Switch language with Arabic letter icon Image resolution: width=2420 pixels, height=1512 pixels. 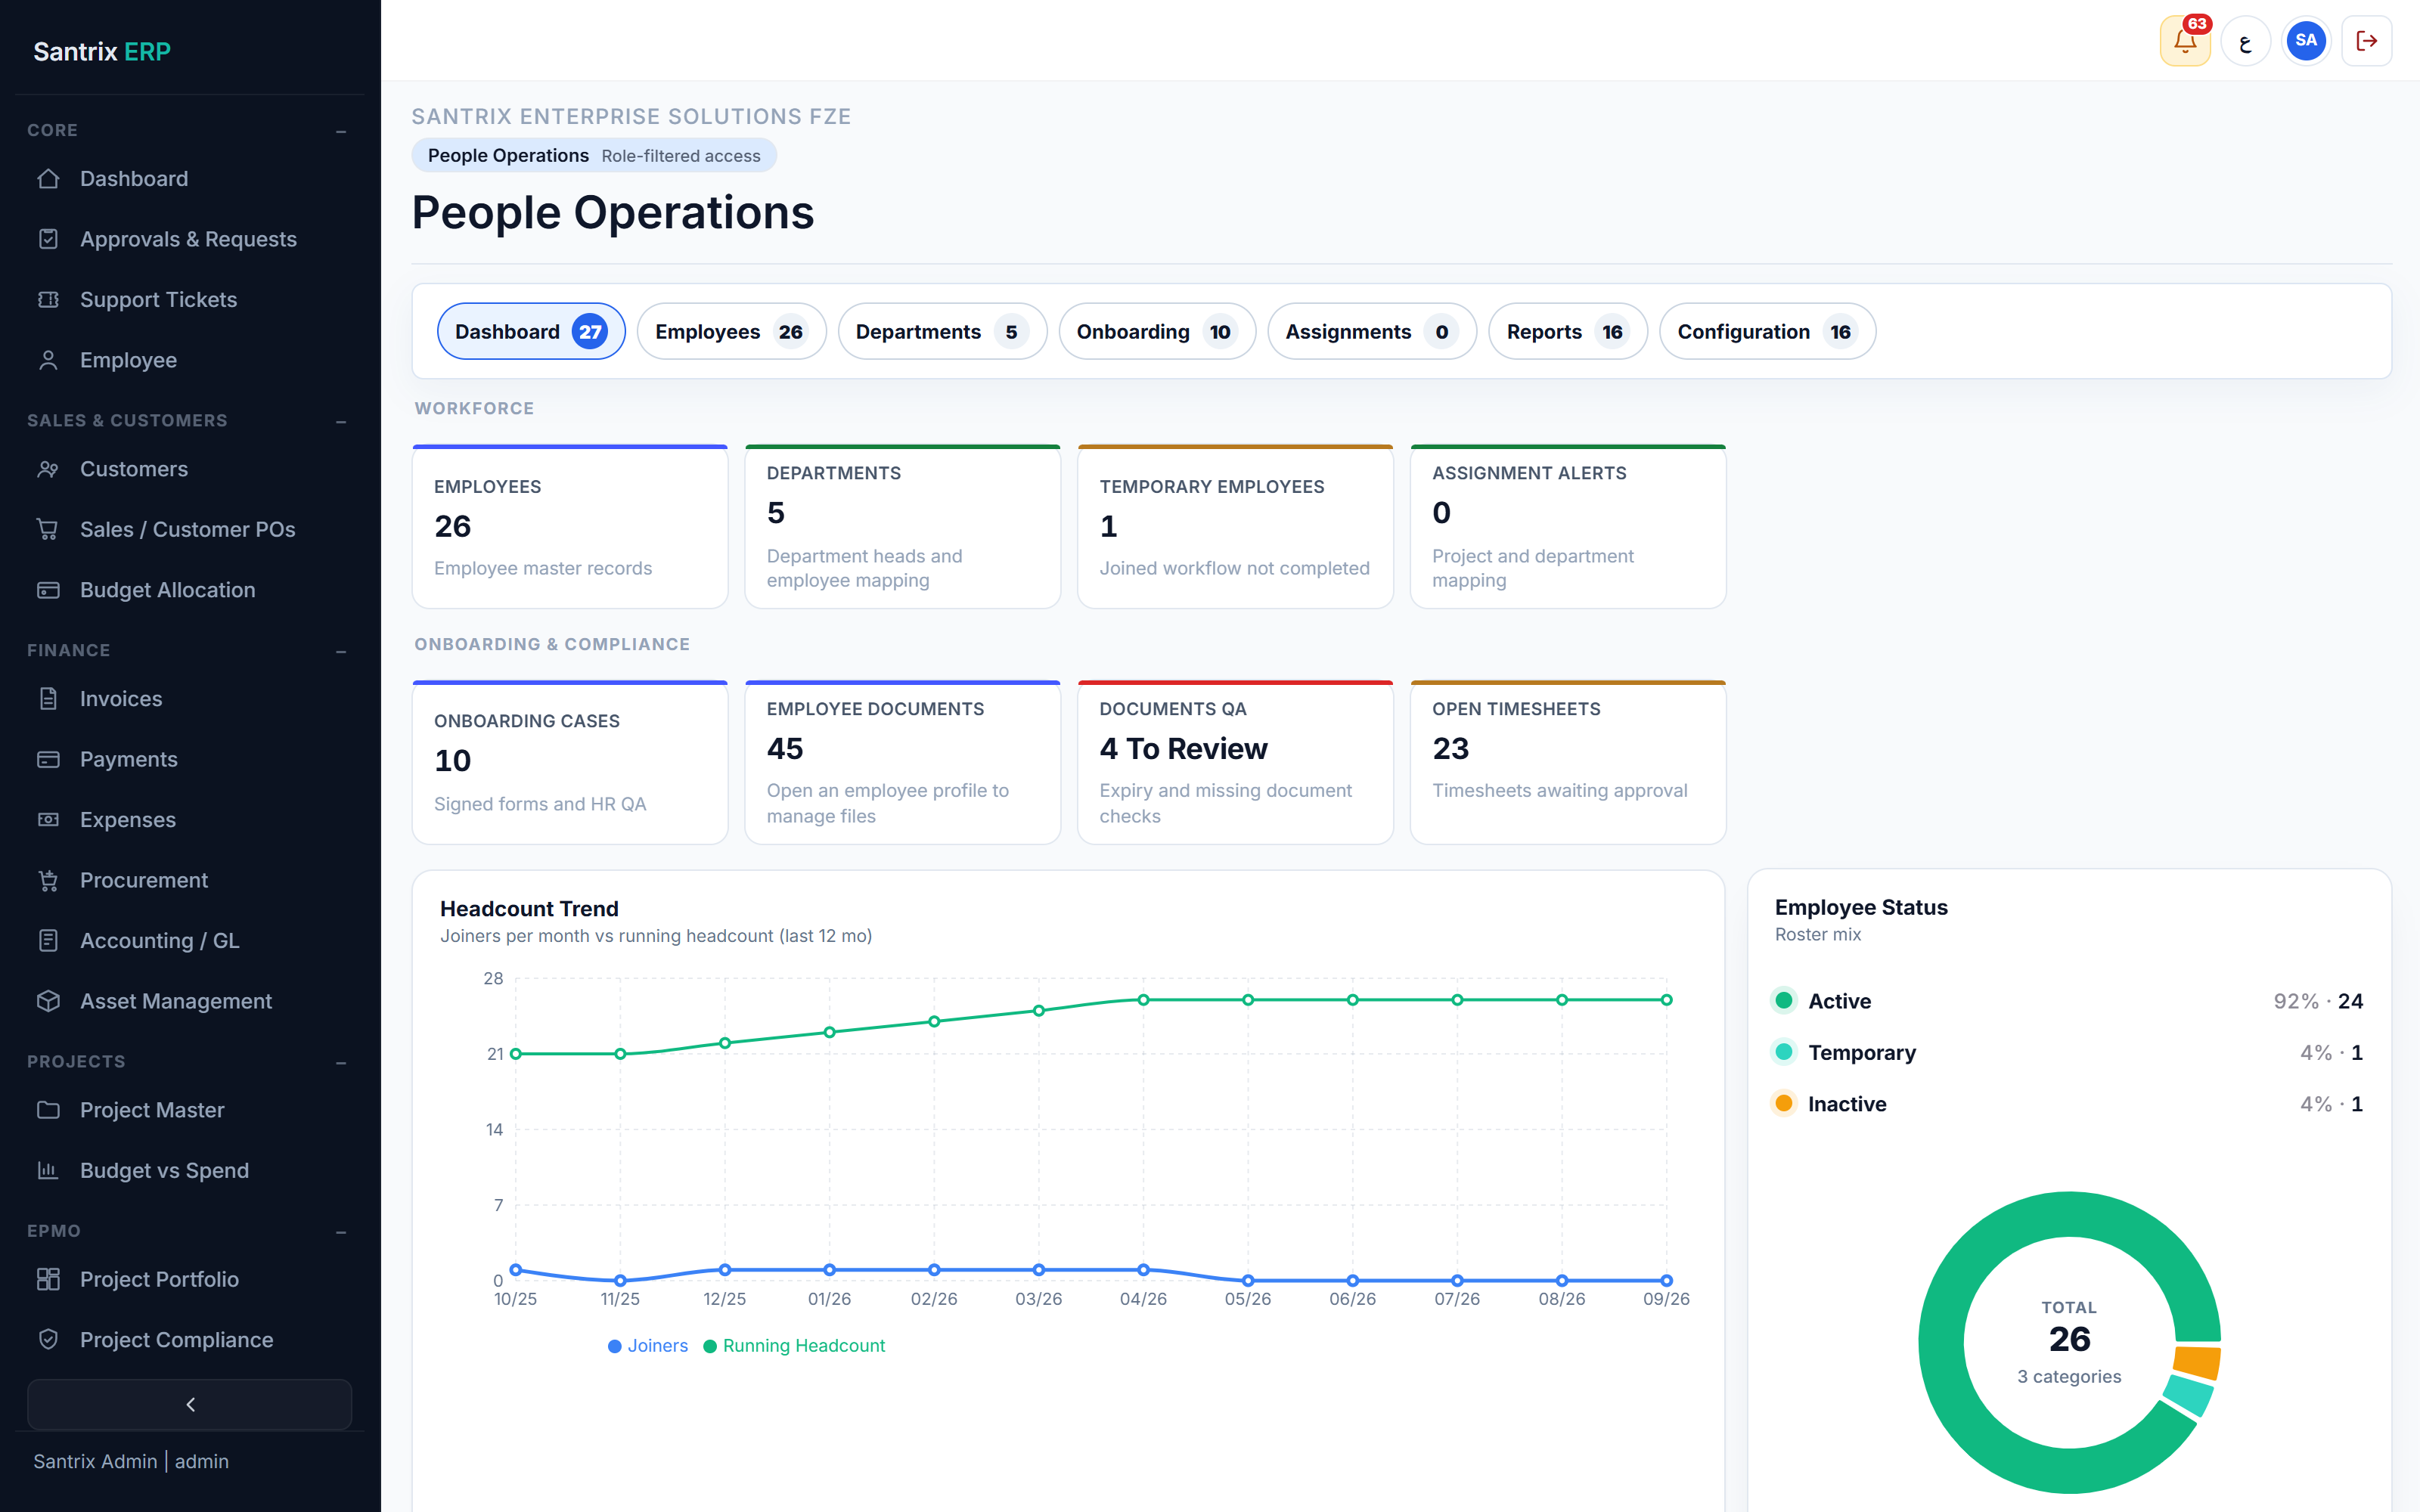click(2245, 41)
